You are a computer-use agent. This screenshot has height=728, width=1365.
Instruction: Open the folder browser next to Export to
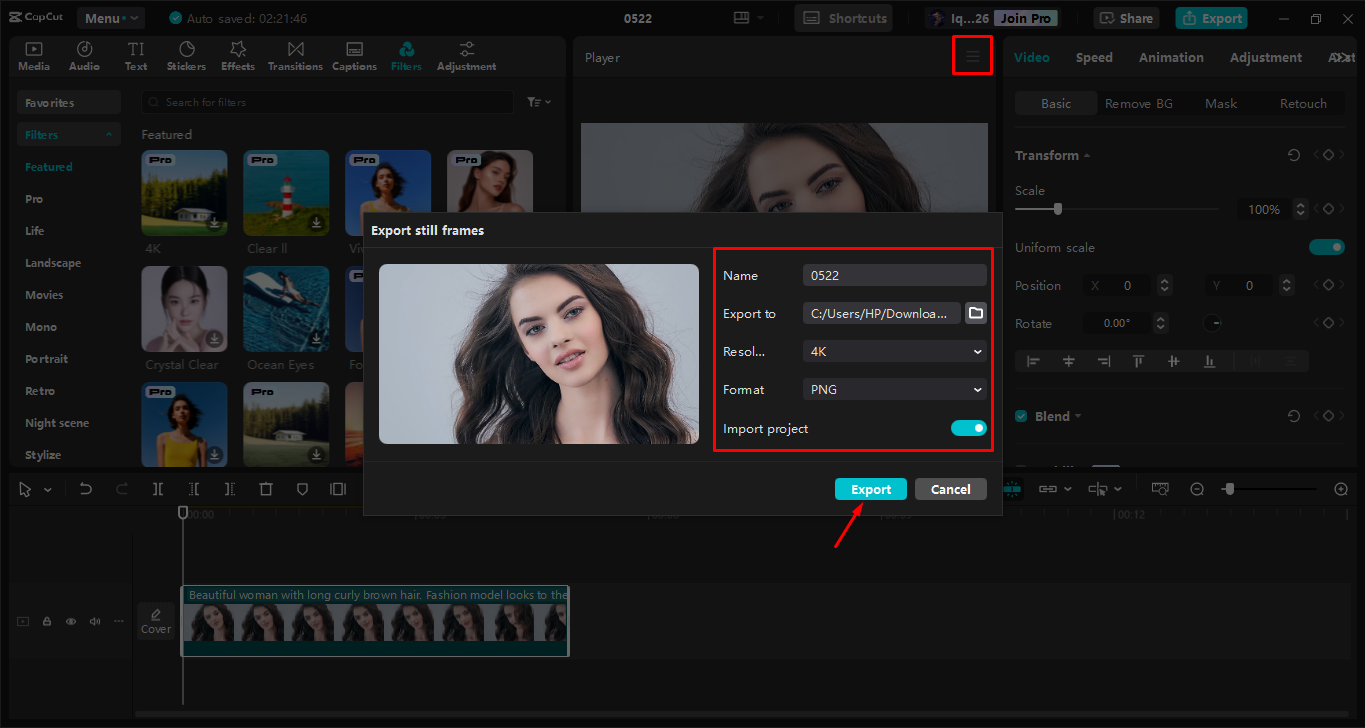975,313
